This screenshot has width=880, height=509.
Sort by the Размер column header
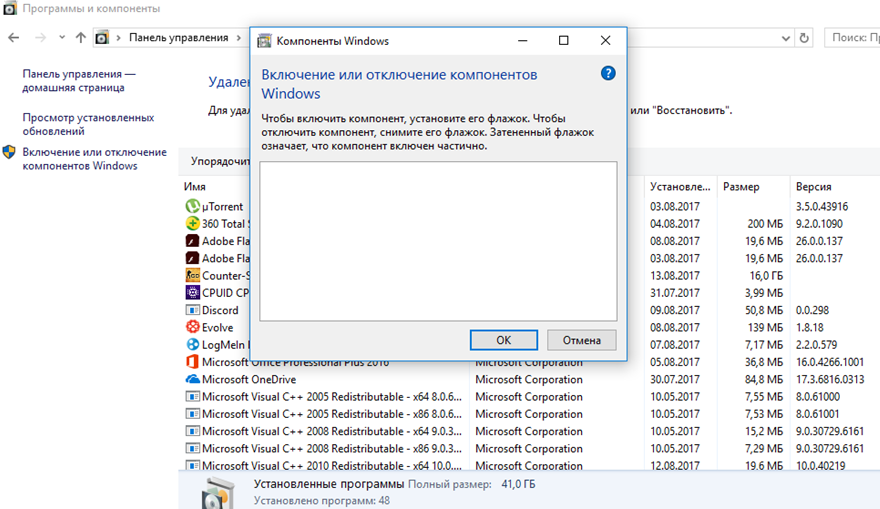(x=741, y=187)
